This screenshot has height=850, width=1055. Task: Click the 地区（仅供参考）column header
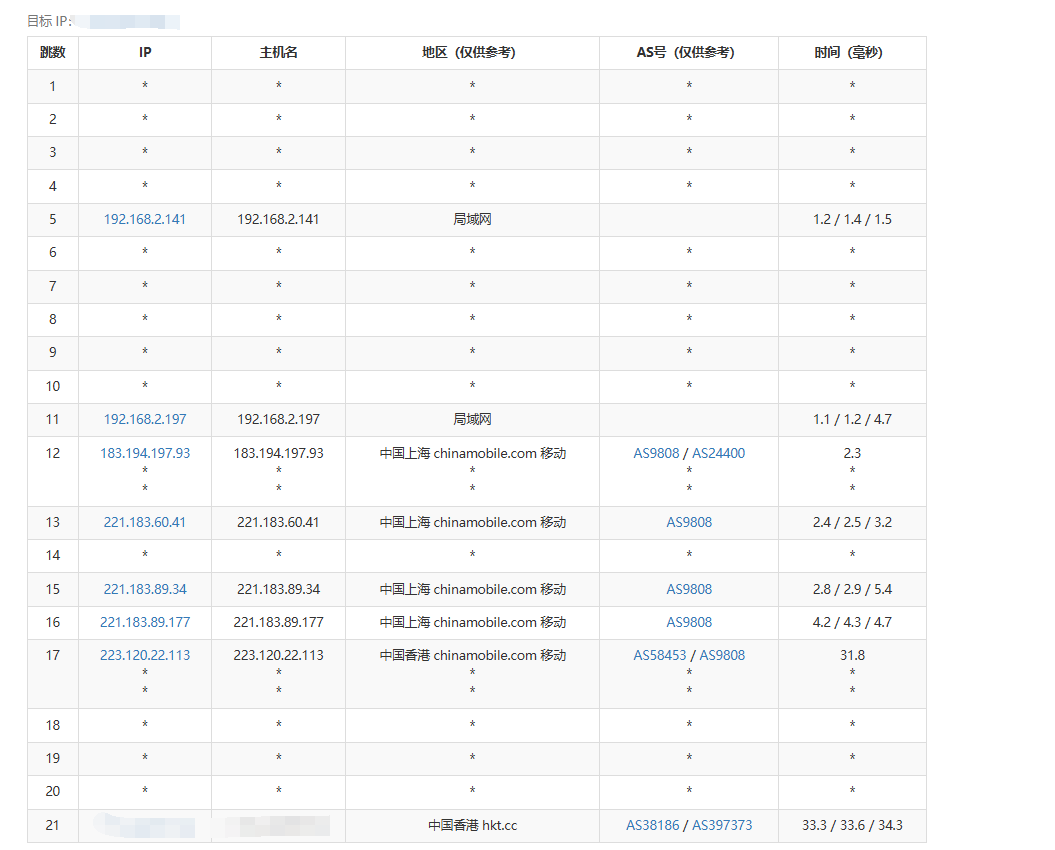click(472, 52)
